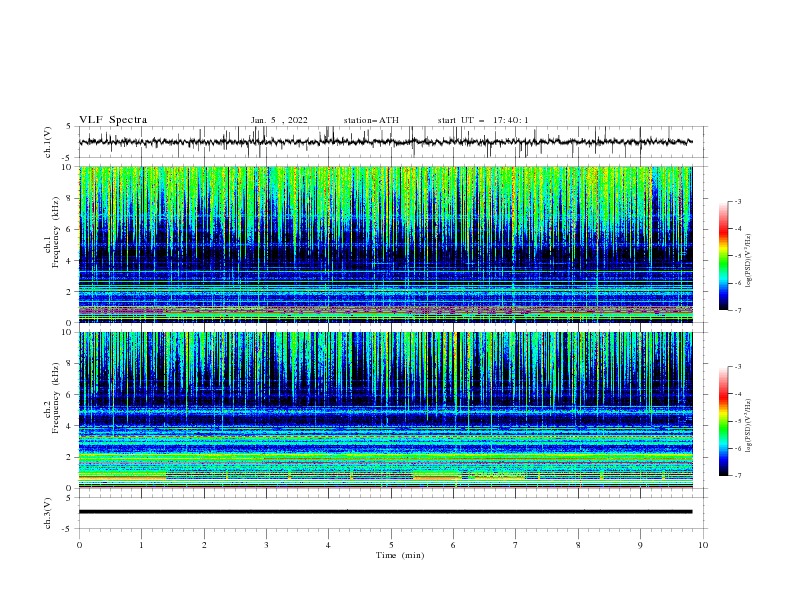This screenshot has width=792, height=612.
Task: Click the "8" frequency tick on ch.1 axis
Action: pos(69,198)
